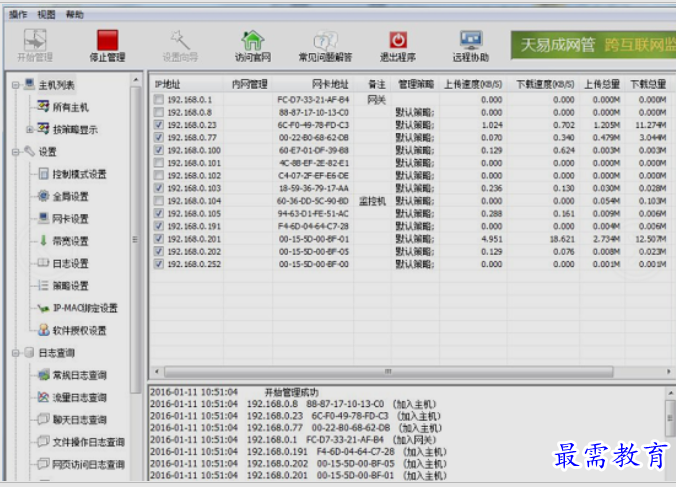
Task: Open the 文件操作日志查询 icon
Action: [43, 441]
